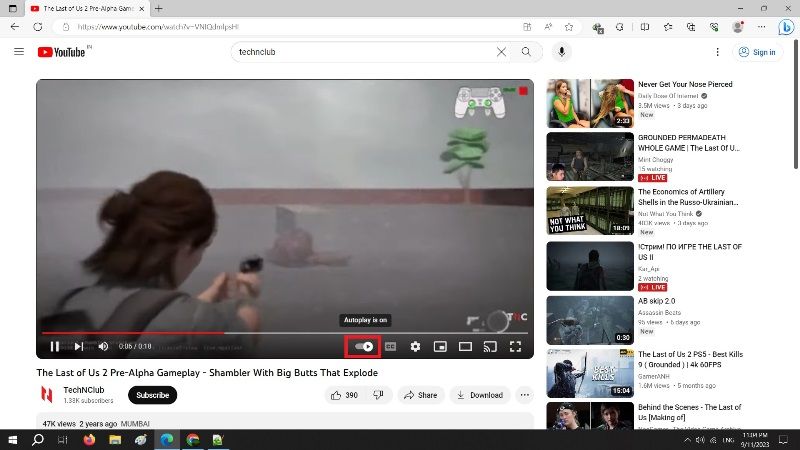
Task: Skip to the next video
Action: [x=79, y=346]
